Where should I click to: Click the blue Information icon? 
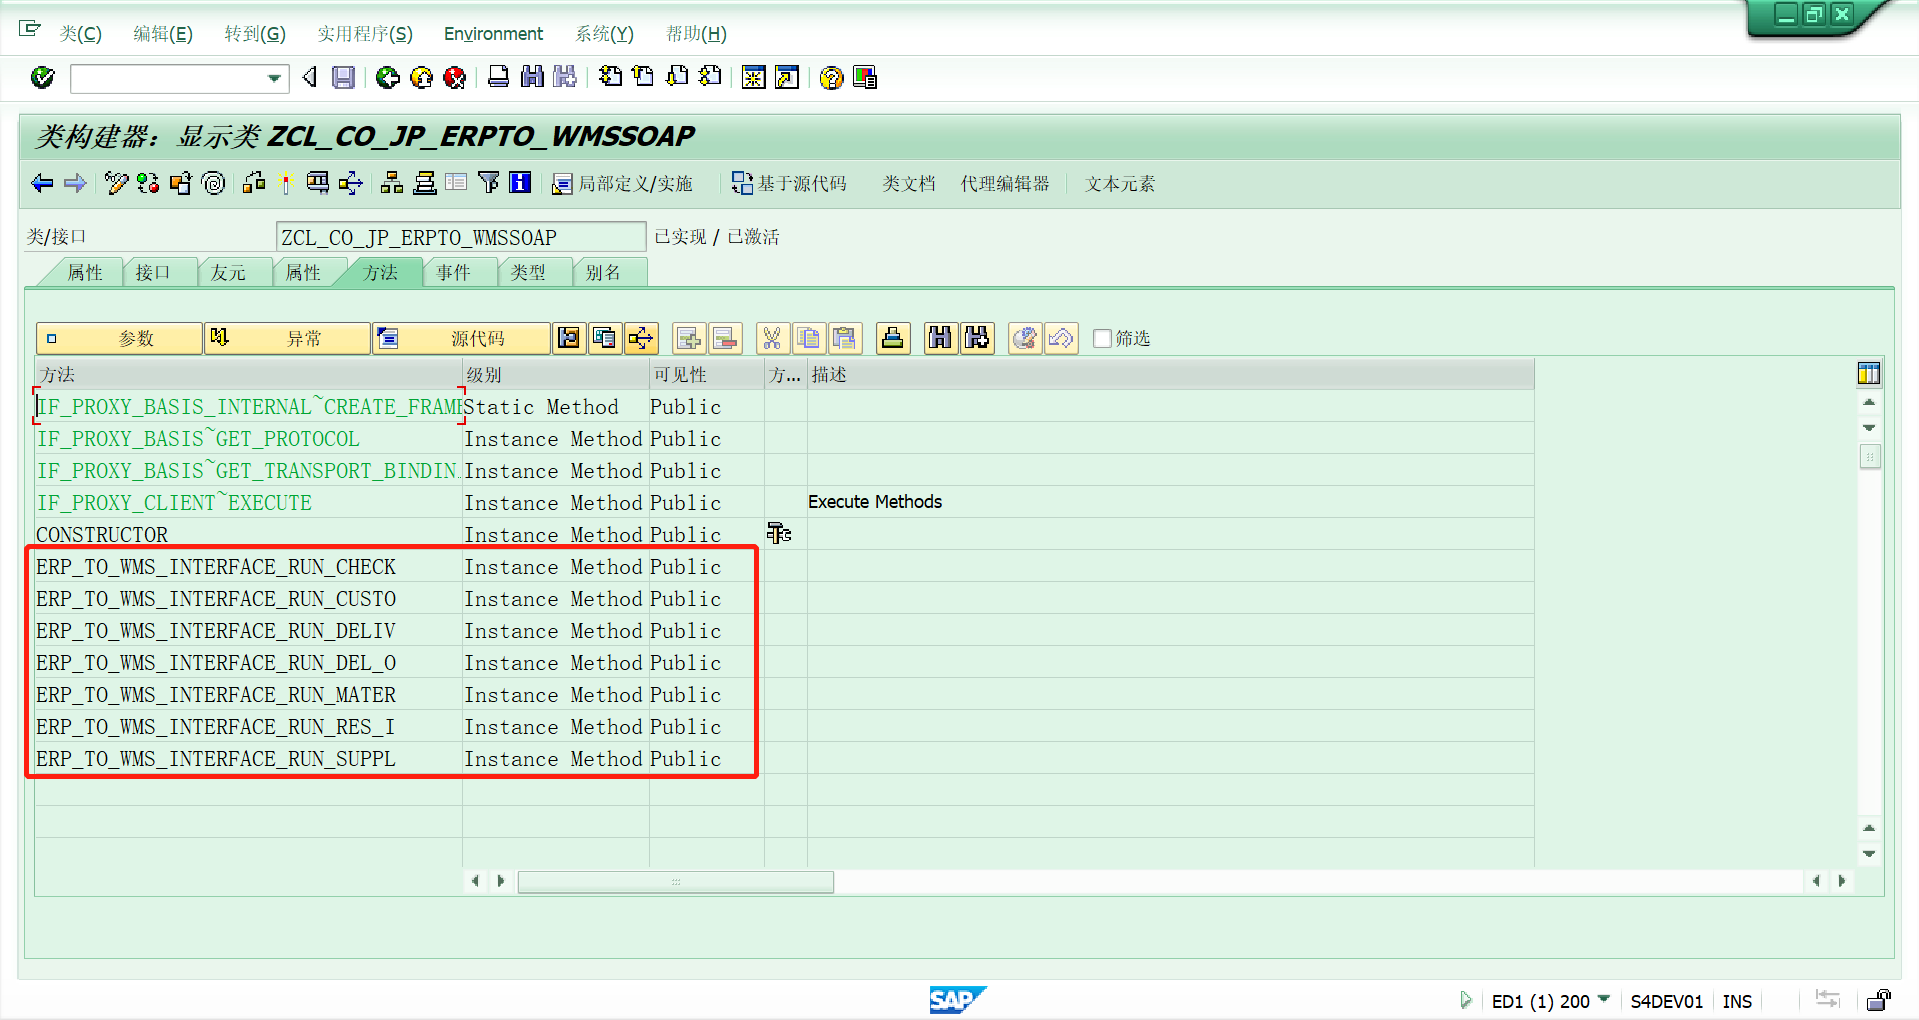(x=520, y=183)
